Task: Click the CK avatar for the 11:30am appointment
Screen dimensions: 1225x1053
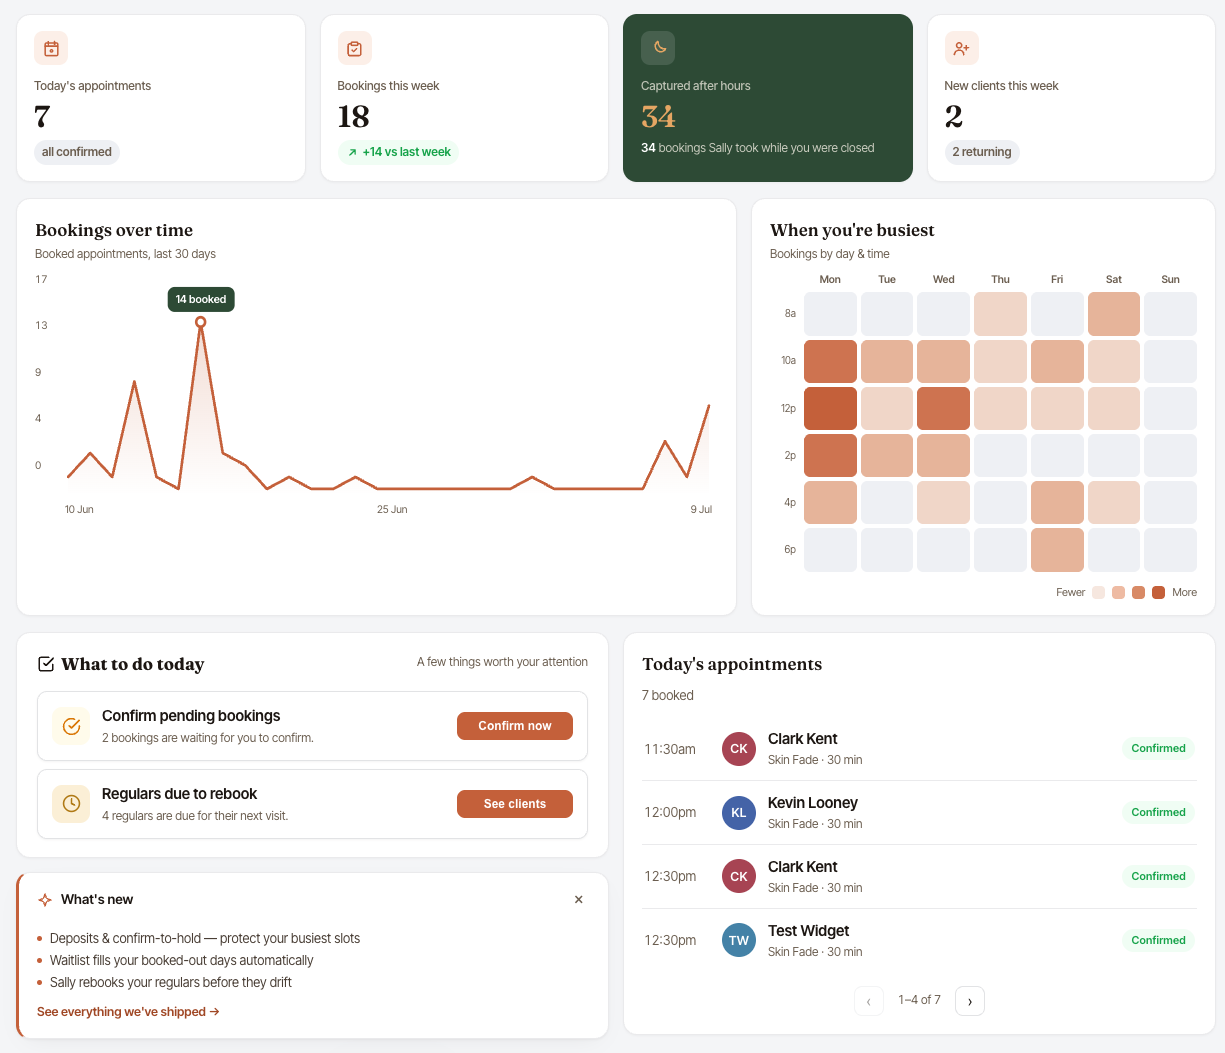Action: coord(739,748)
